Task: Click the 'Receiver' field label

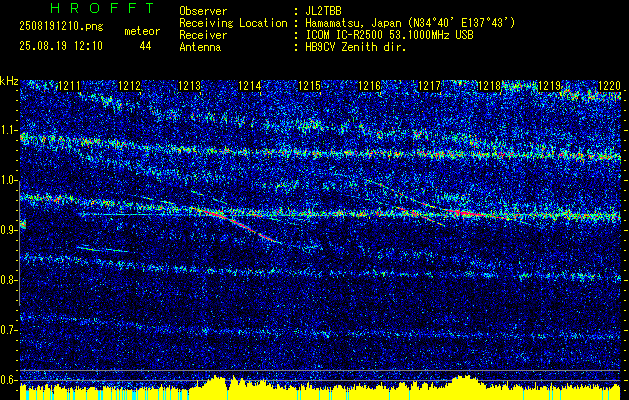Action: [x=203, y=35]
